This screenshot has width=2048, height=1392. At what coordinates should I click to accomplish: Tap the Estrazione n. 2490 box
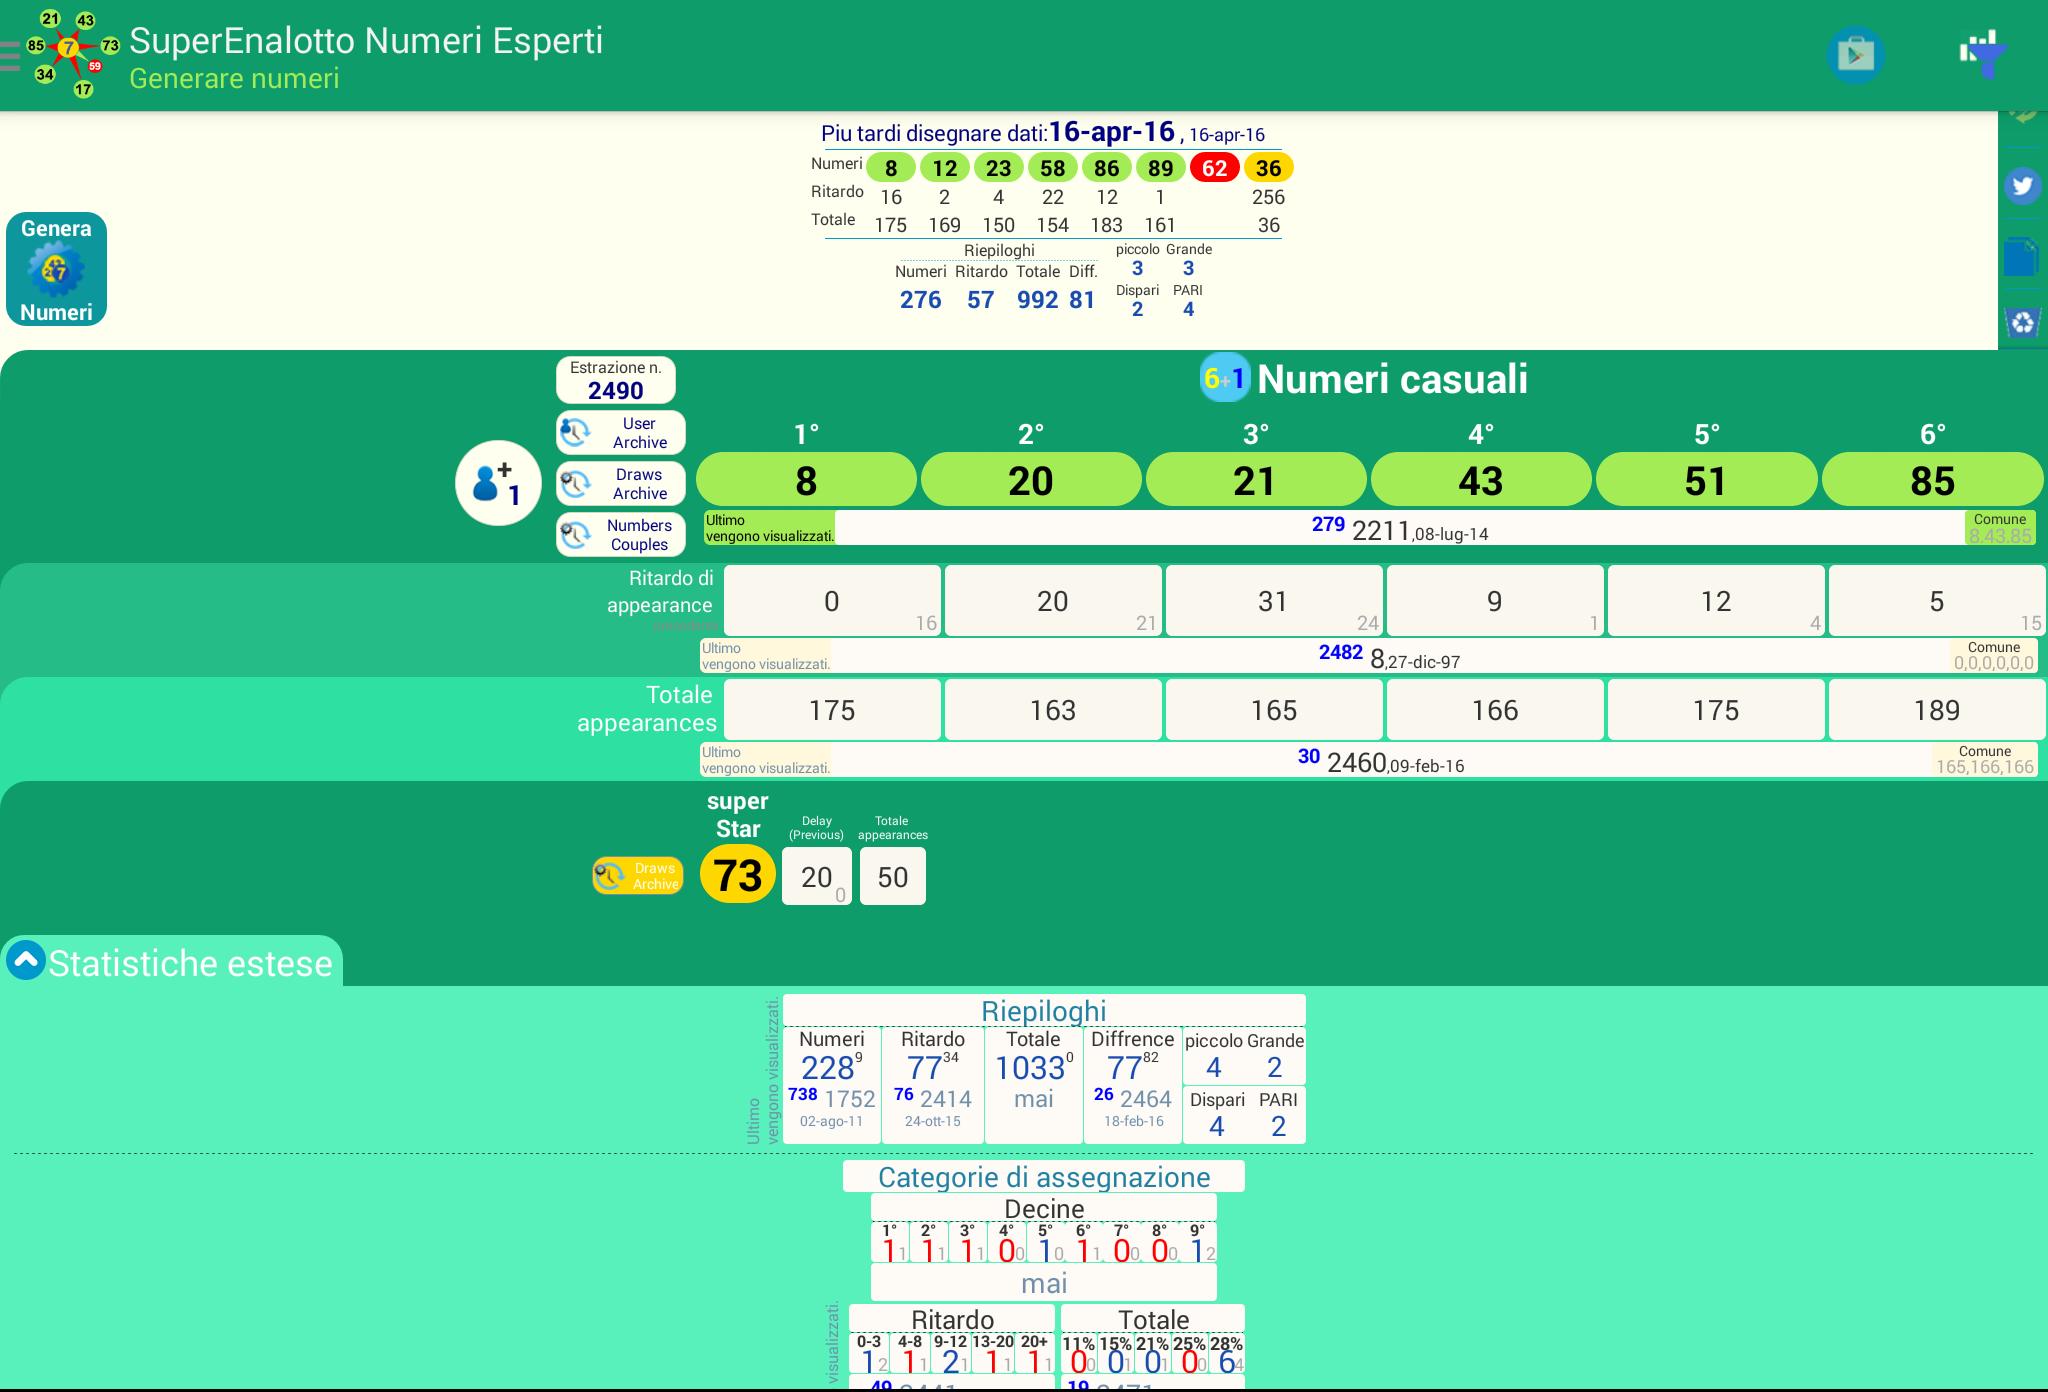(x=616, y=381)
